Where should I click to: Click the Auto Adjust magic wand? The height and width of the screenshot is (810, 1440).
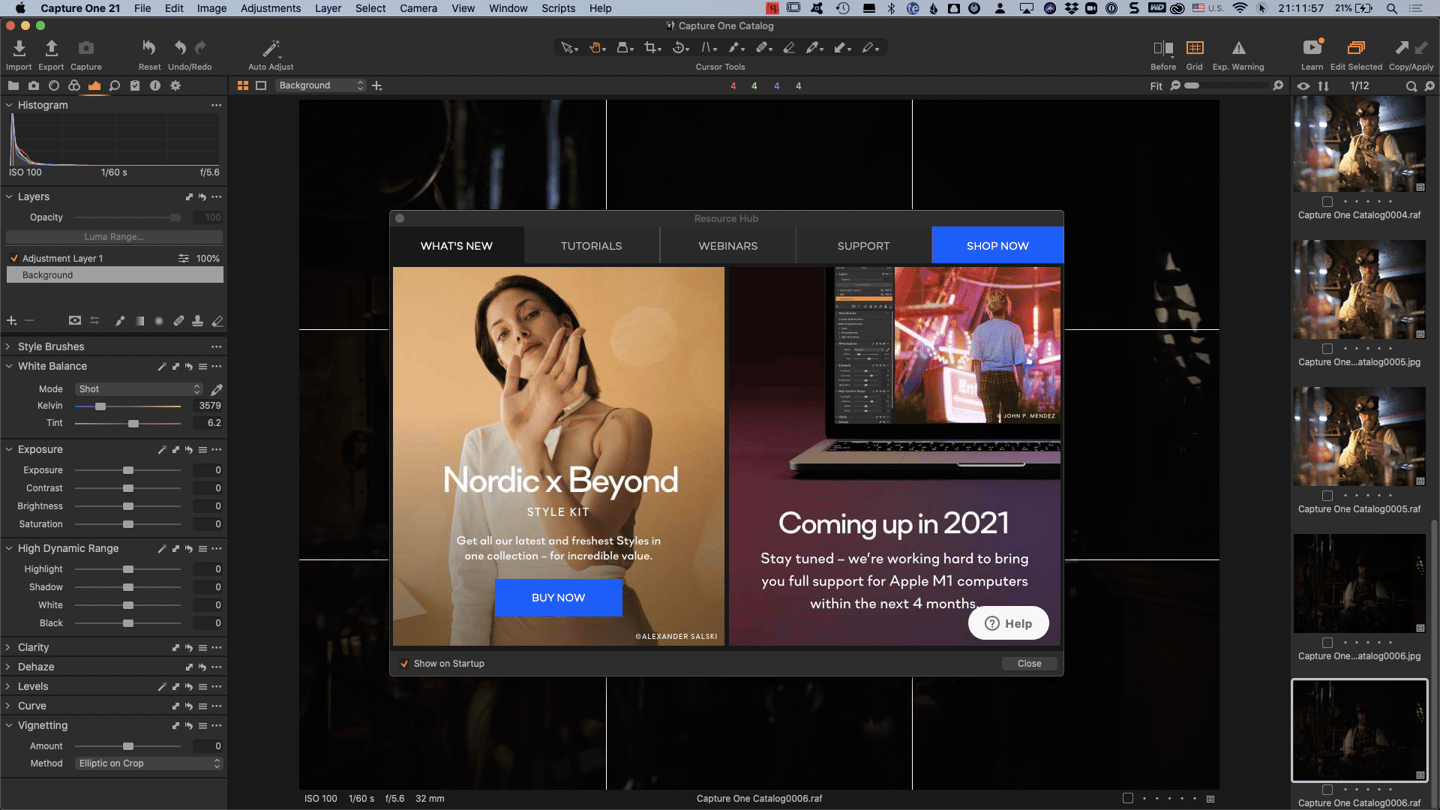270,48
